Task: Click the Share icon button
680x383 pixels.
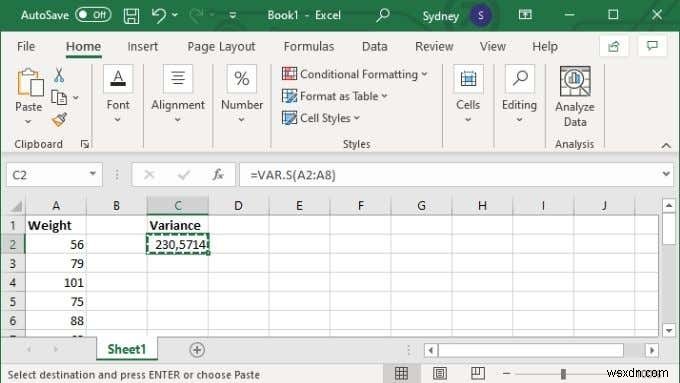Action: pyautogui.click(x=614, y=46)
